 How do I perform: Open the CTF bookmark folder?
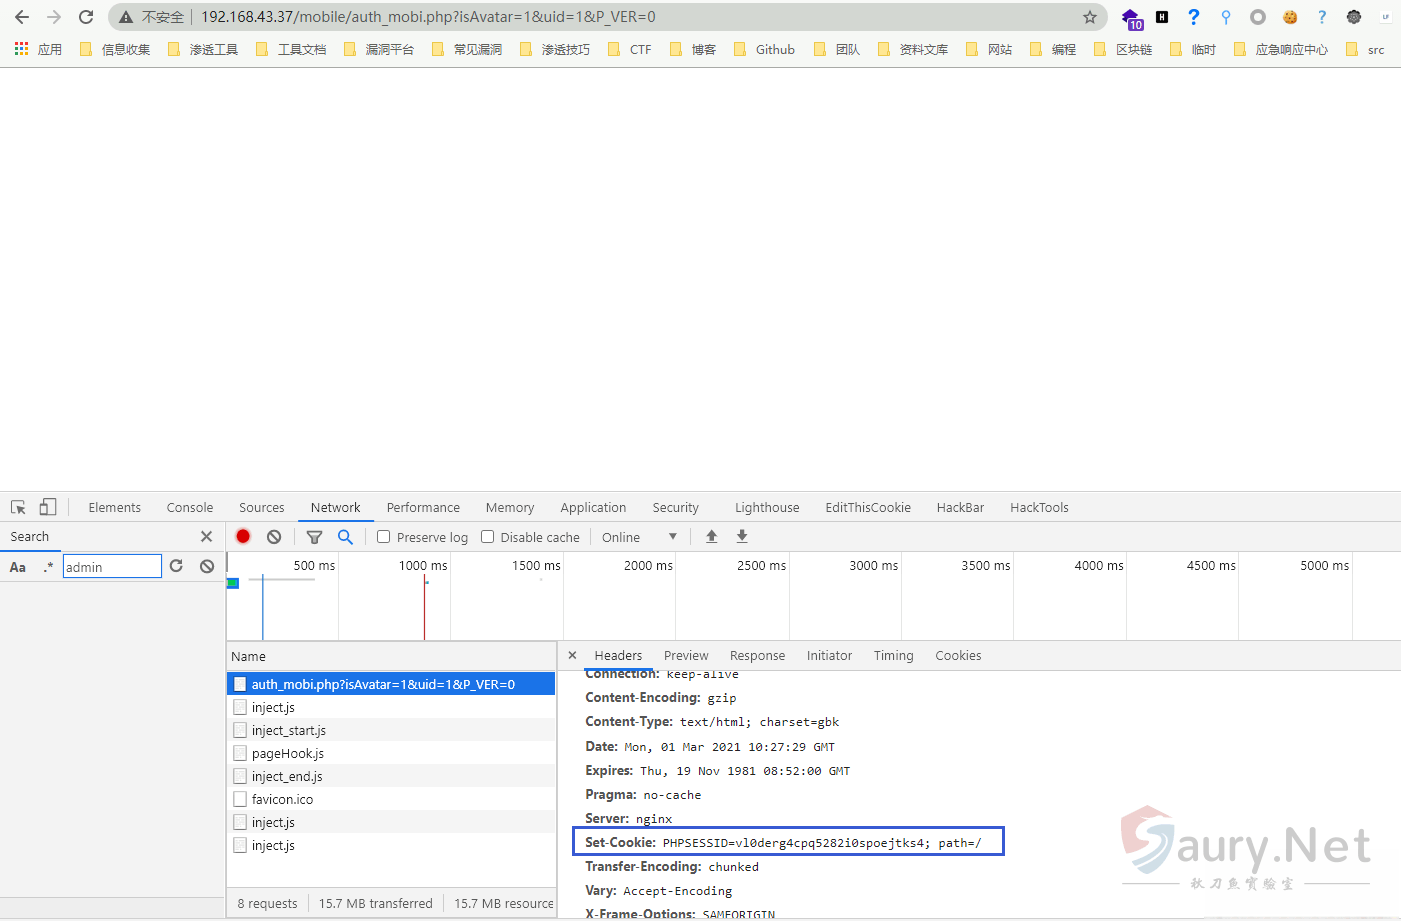click(630, 49)
